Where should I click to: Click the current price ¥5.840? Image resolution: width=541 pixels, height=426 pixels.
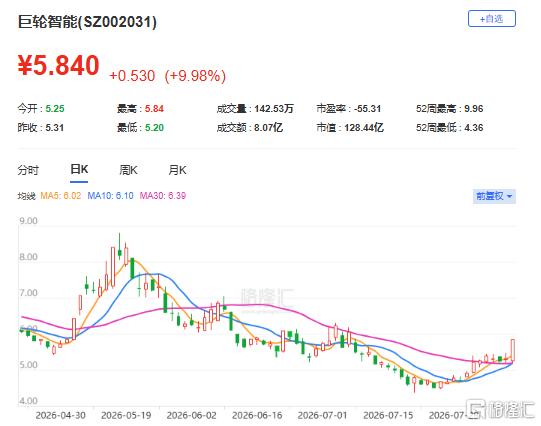(x=58, y=65)
